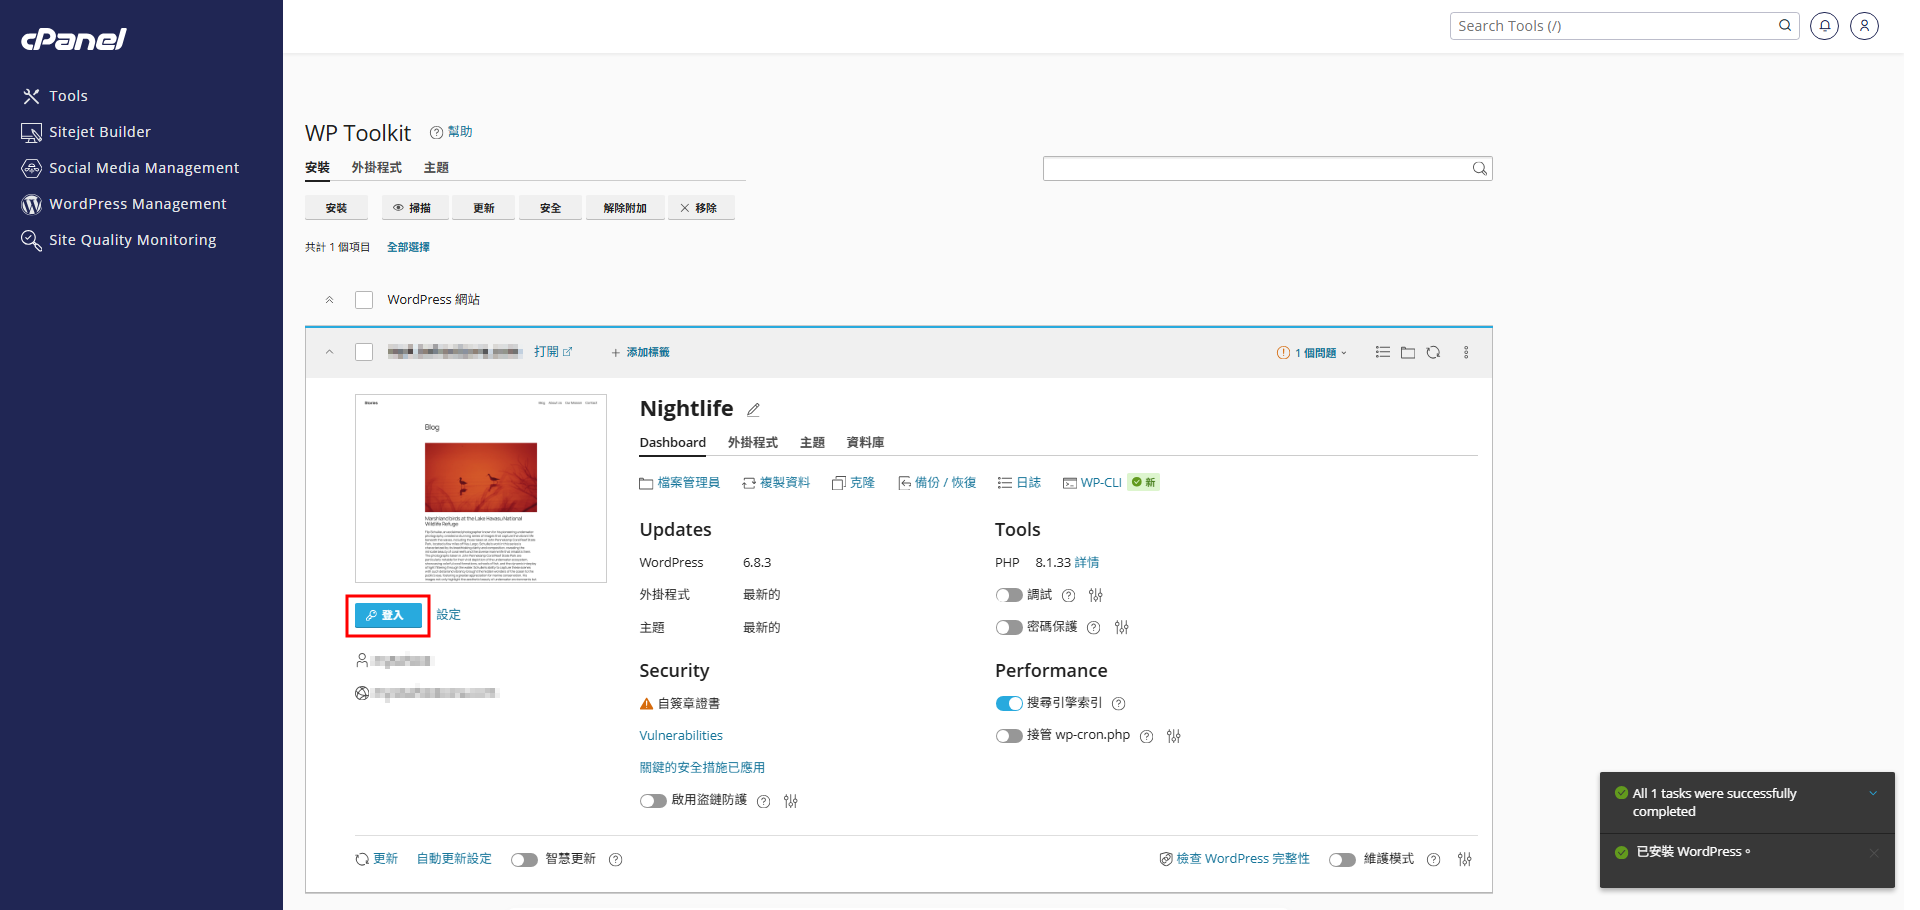
Task: Open the 檔案管理員 file manager icon
Action: tap(680, 482)
